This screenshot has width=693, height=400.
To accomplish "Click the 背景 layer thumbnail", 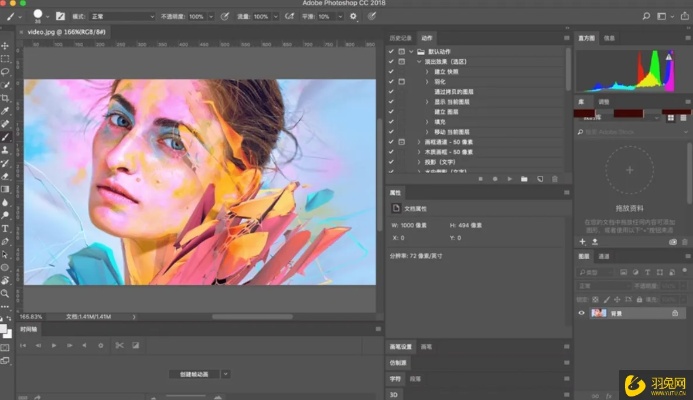I will (x=598, y=313).
